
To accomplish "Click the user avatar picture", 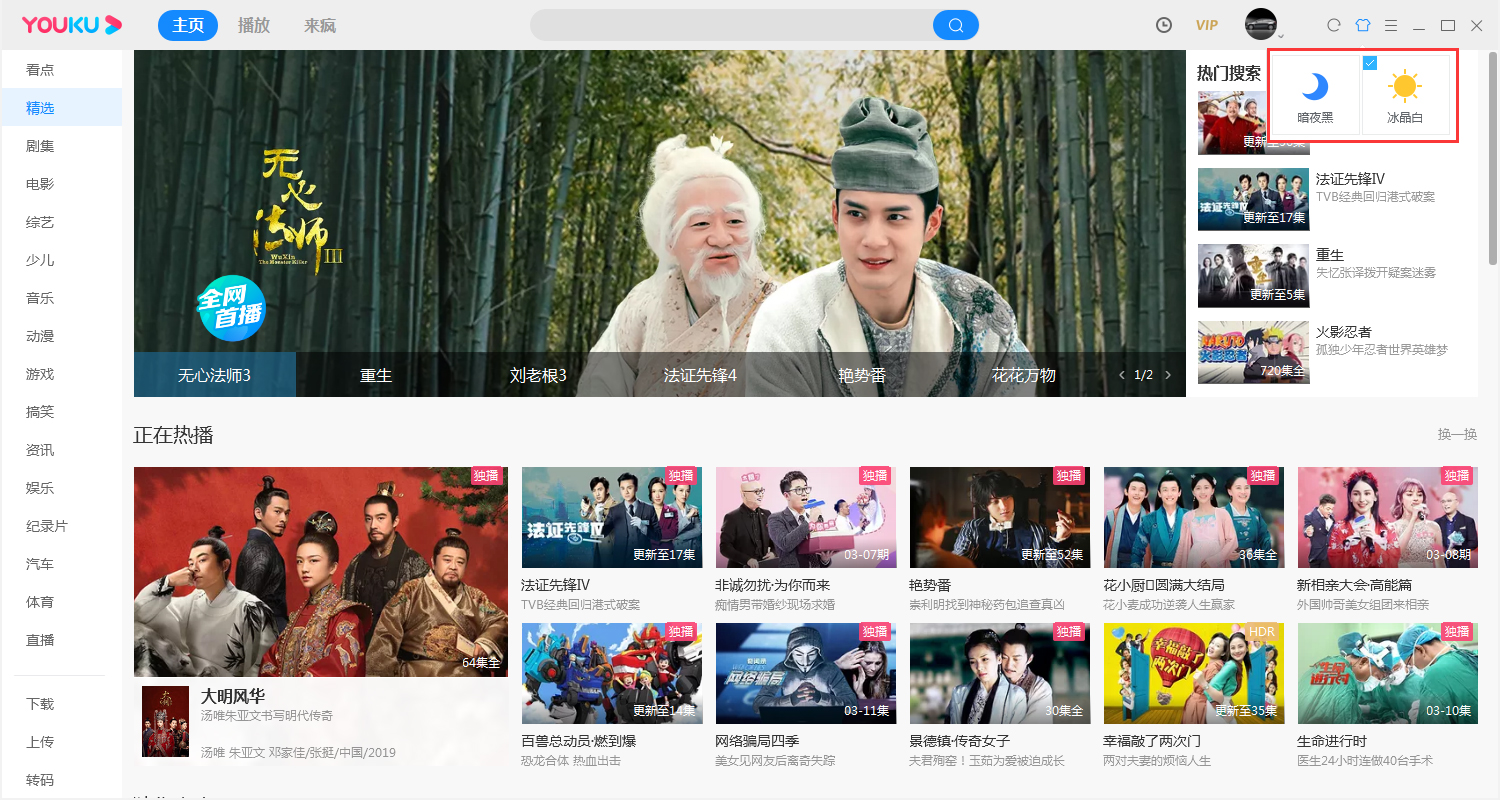I will [x=1259, y=24].
